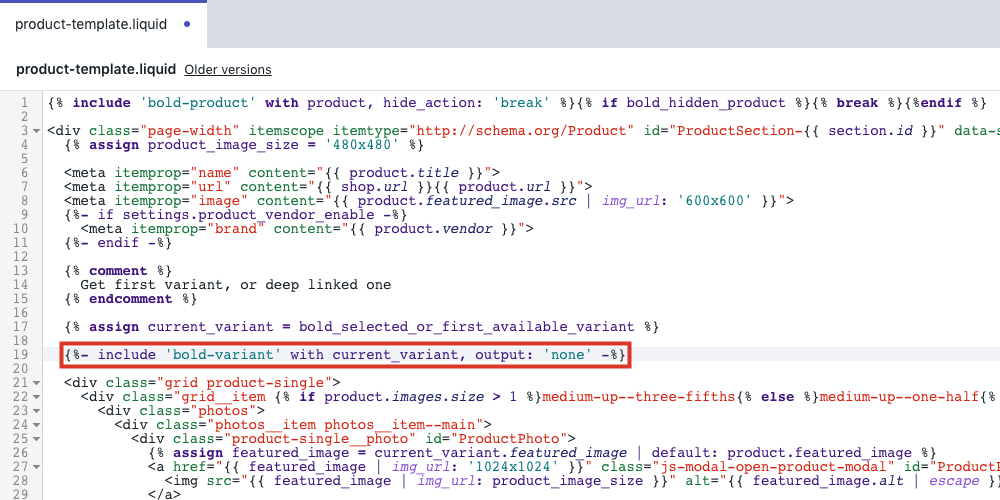
Task: Click the 'bold-product' include statement on line 1
Action: pos(309,103)
